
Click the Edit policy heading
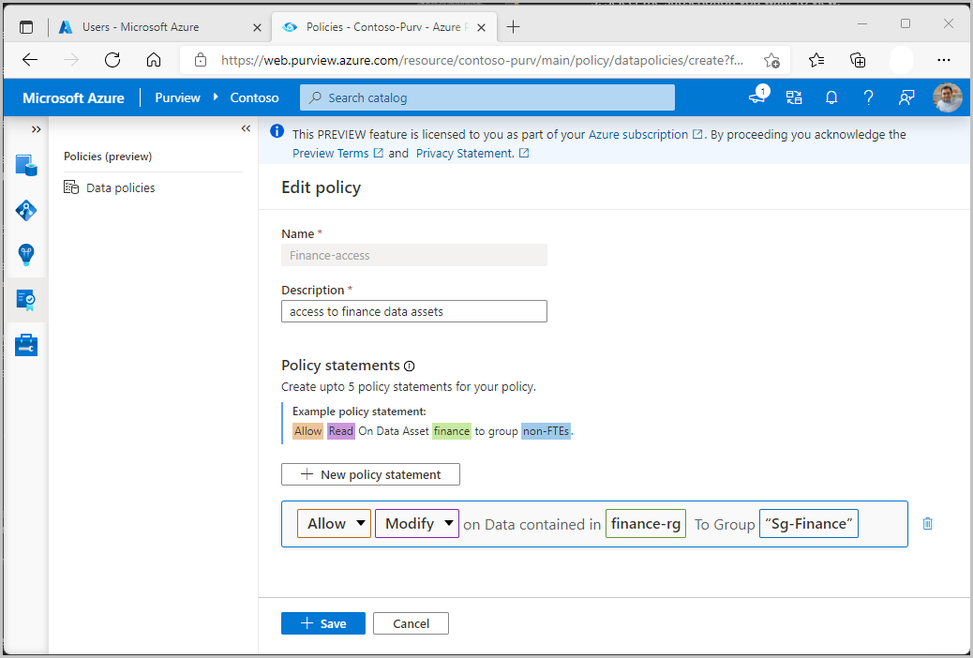pos(321,187)
